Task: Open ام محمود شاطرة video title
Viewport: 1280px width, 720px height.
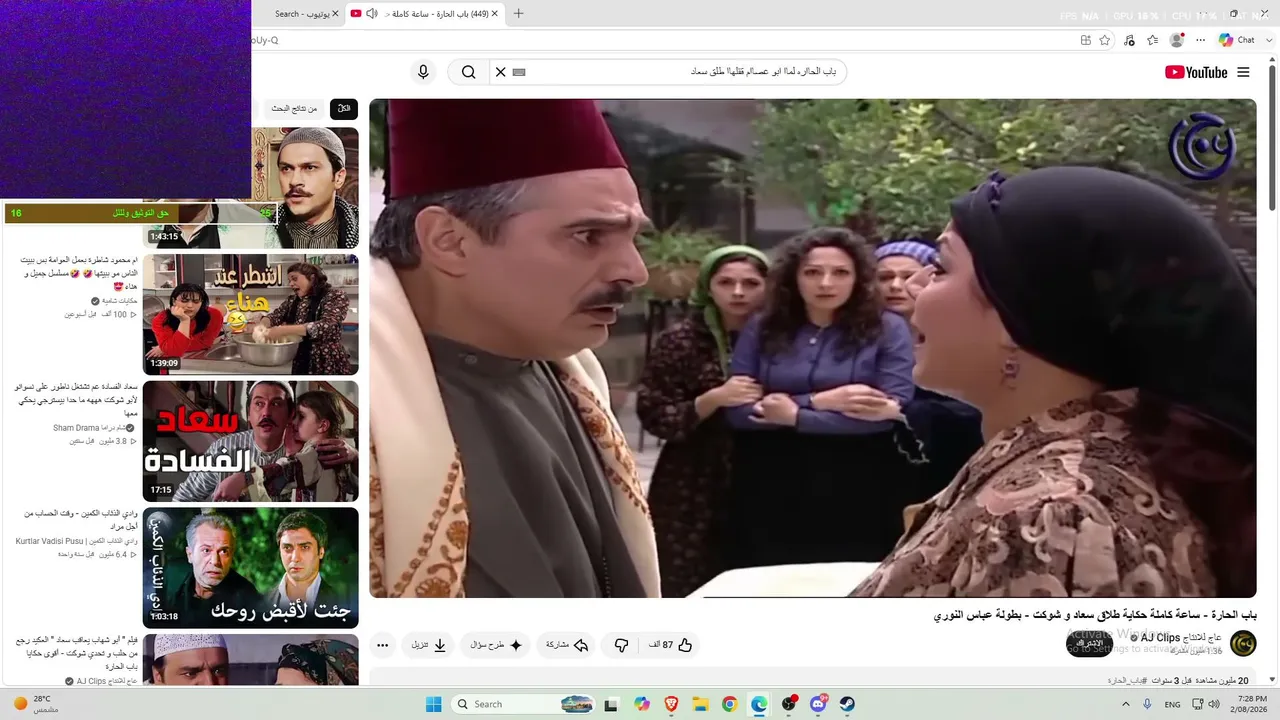Action: 79,273
